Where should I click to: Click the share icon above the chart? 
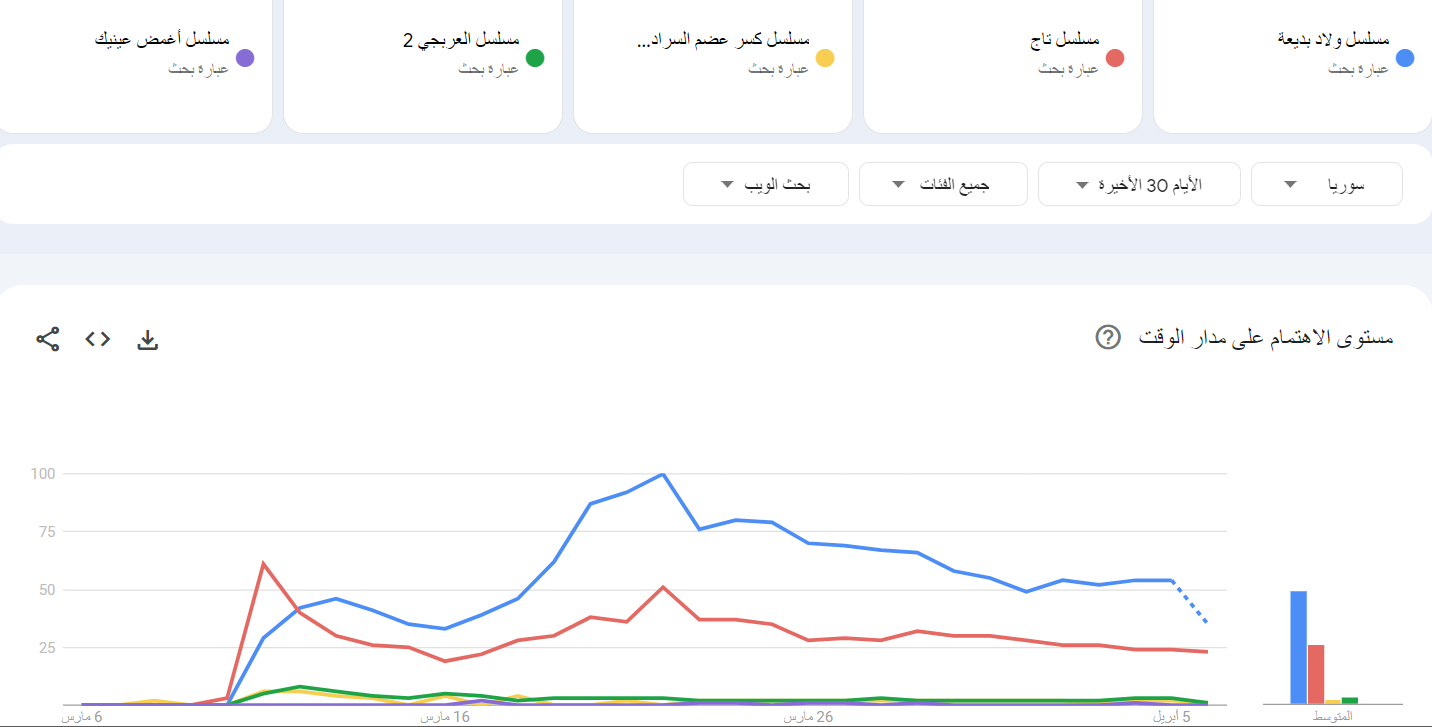point(48,339)
